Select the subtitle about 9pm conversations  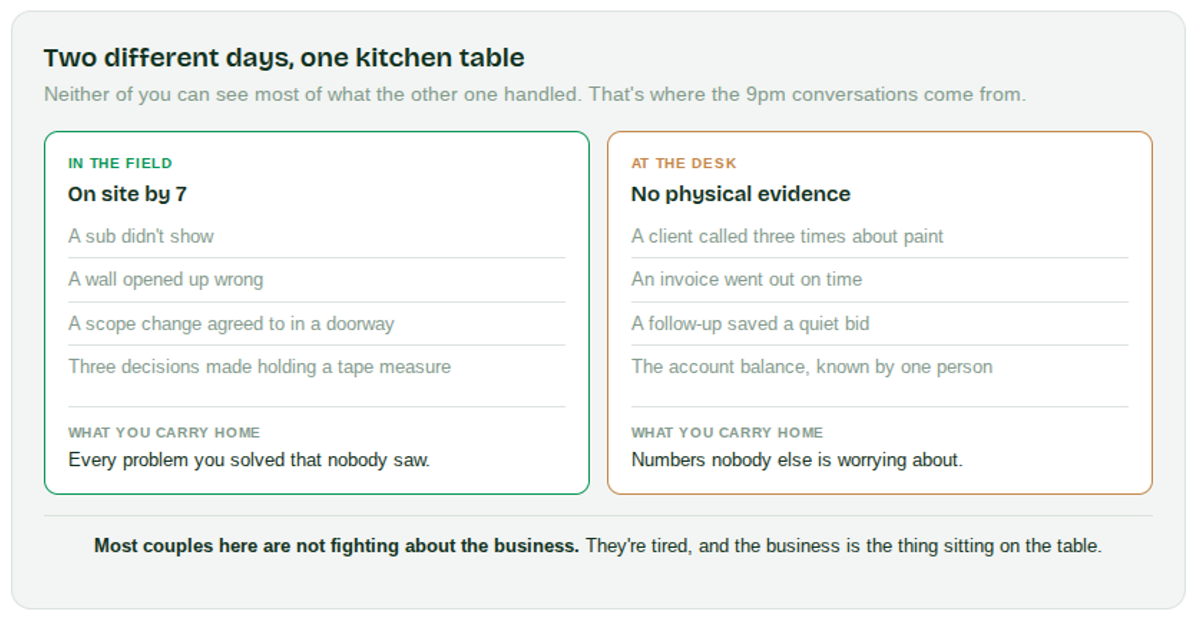point(535,95)
